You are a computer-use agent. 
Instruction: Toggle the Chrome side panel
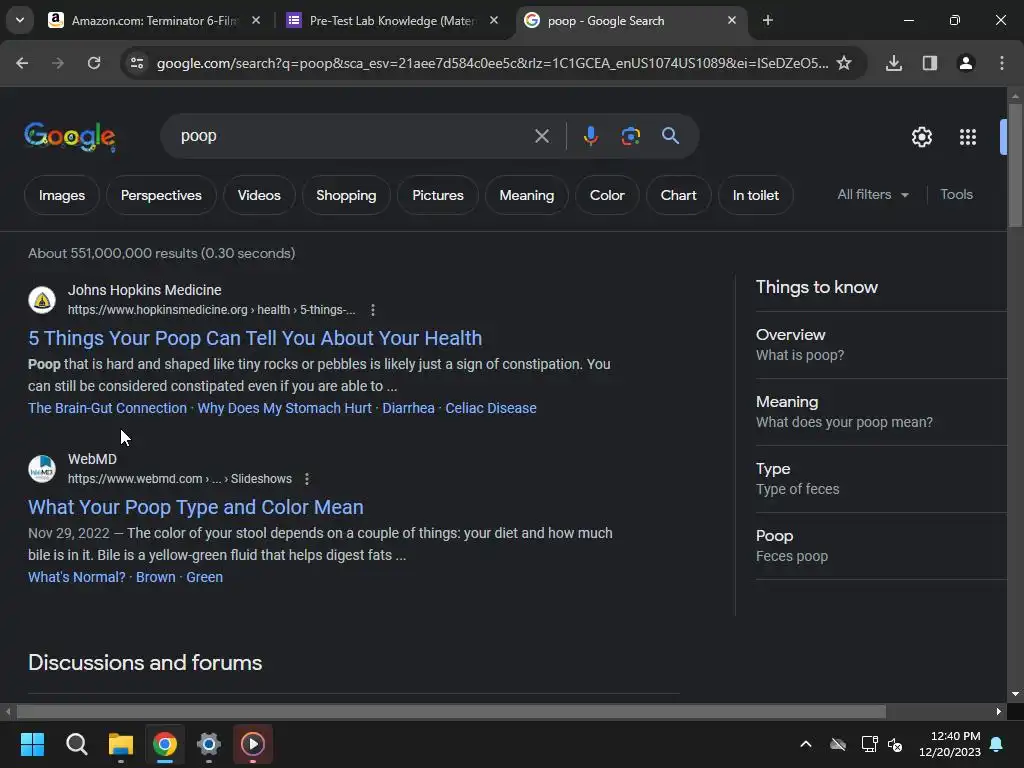930,63
